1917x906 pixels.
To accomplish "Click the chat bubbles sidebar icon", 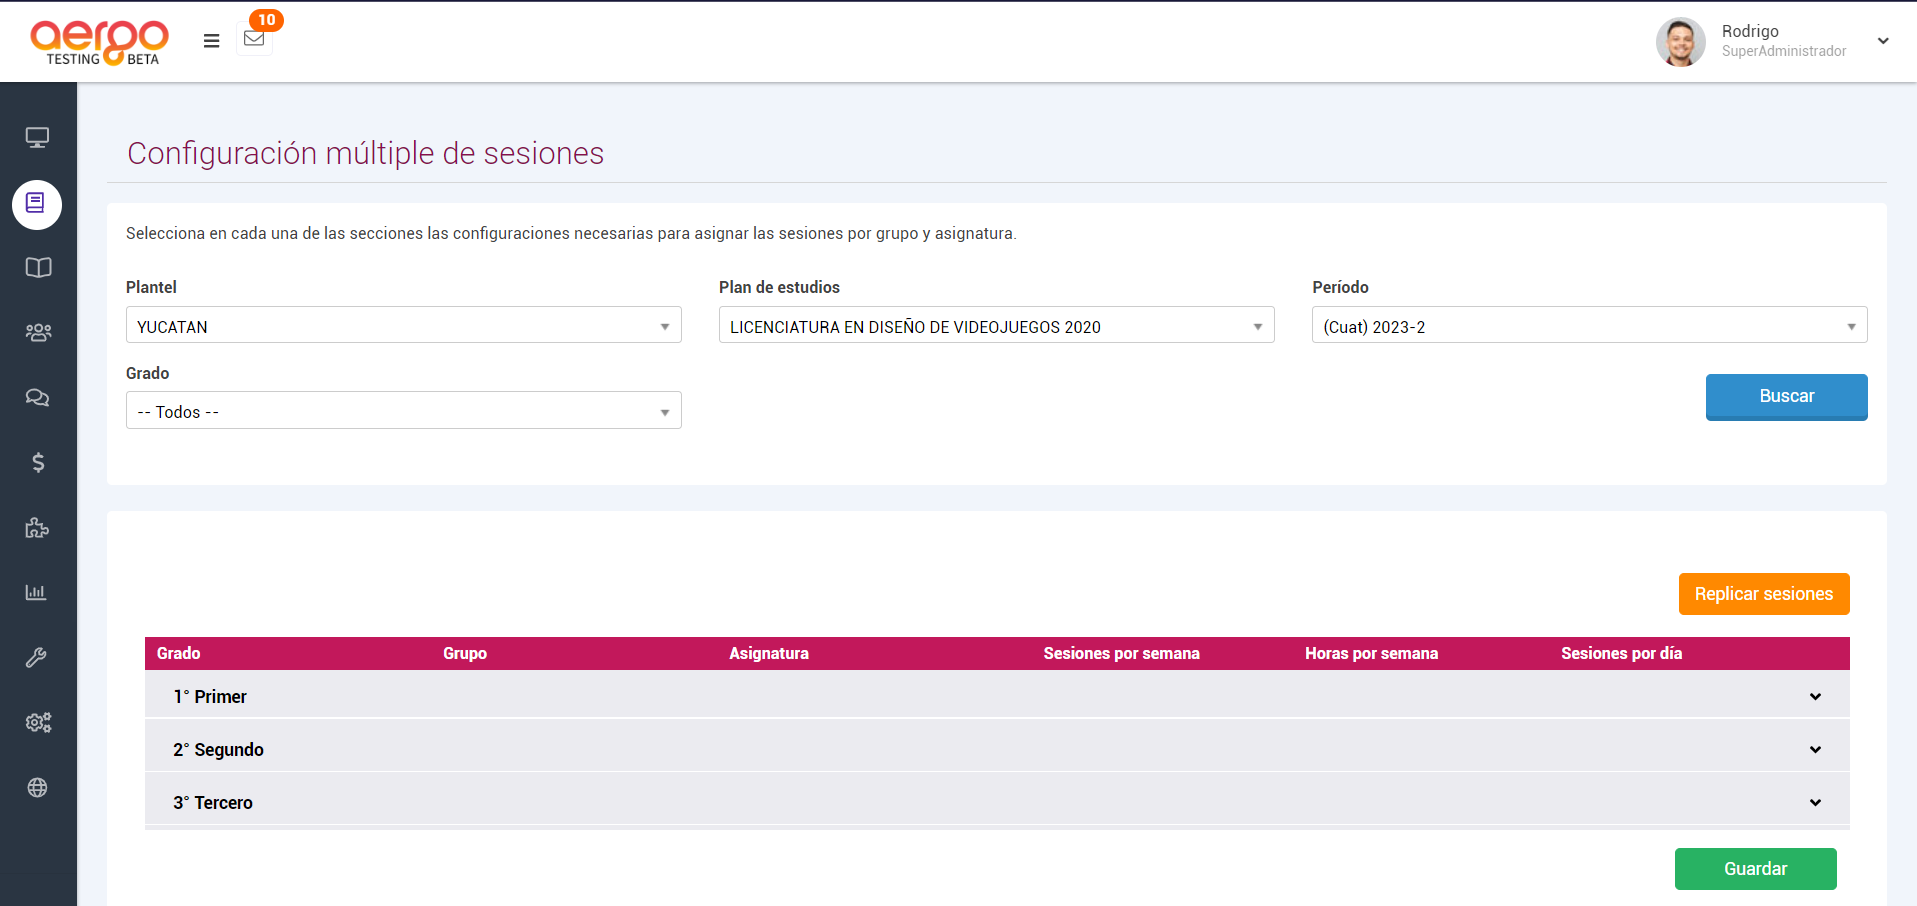I will tap(37, 398).
